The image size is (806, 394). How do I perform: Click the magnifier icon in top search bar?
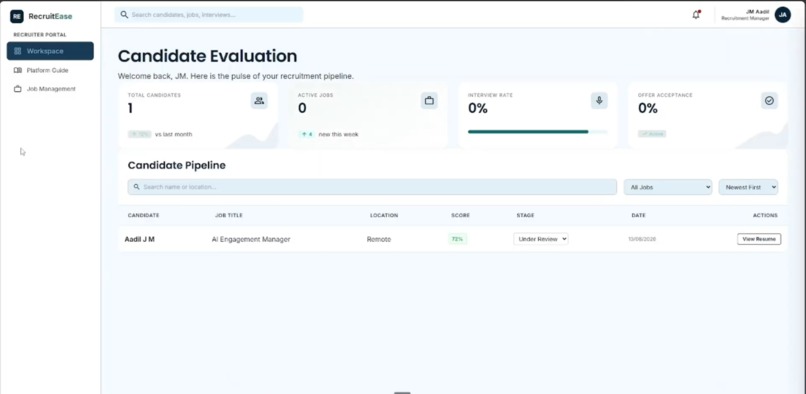pyautogui.click(x=124, y=15)
